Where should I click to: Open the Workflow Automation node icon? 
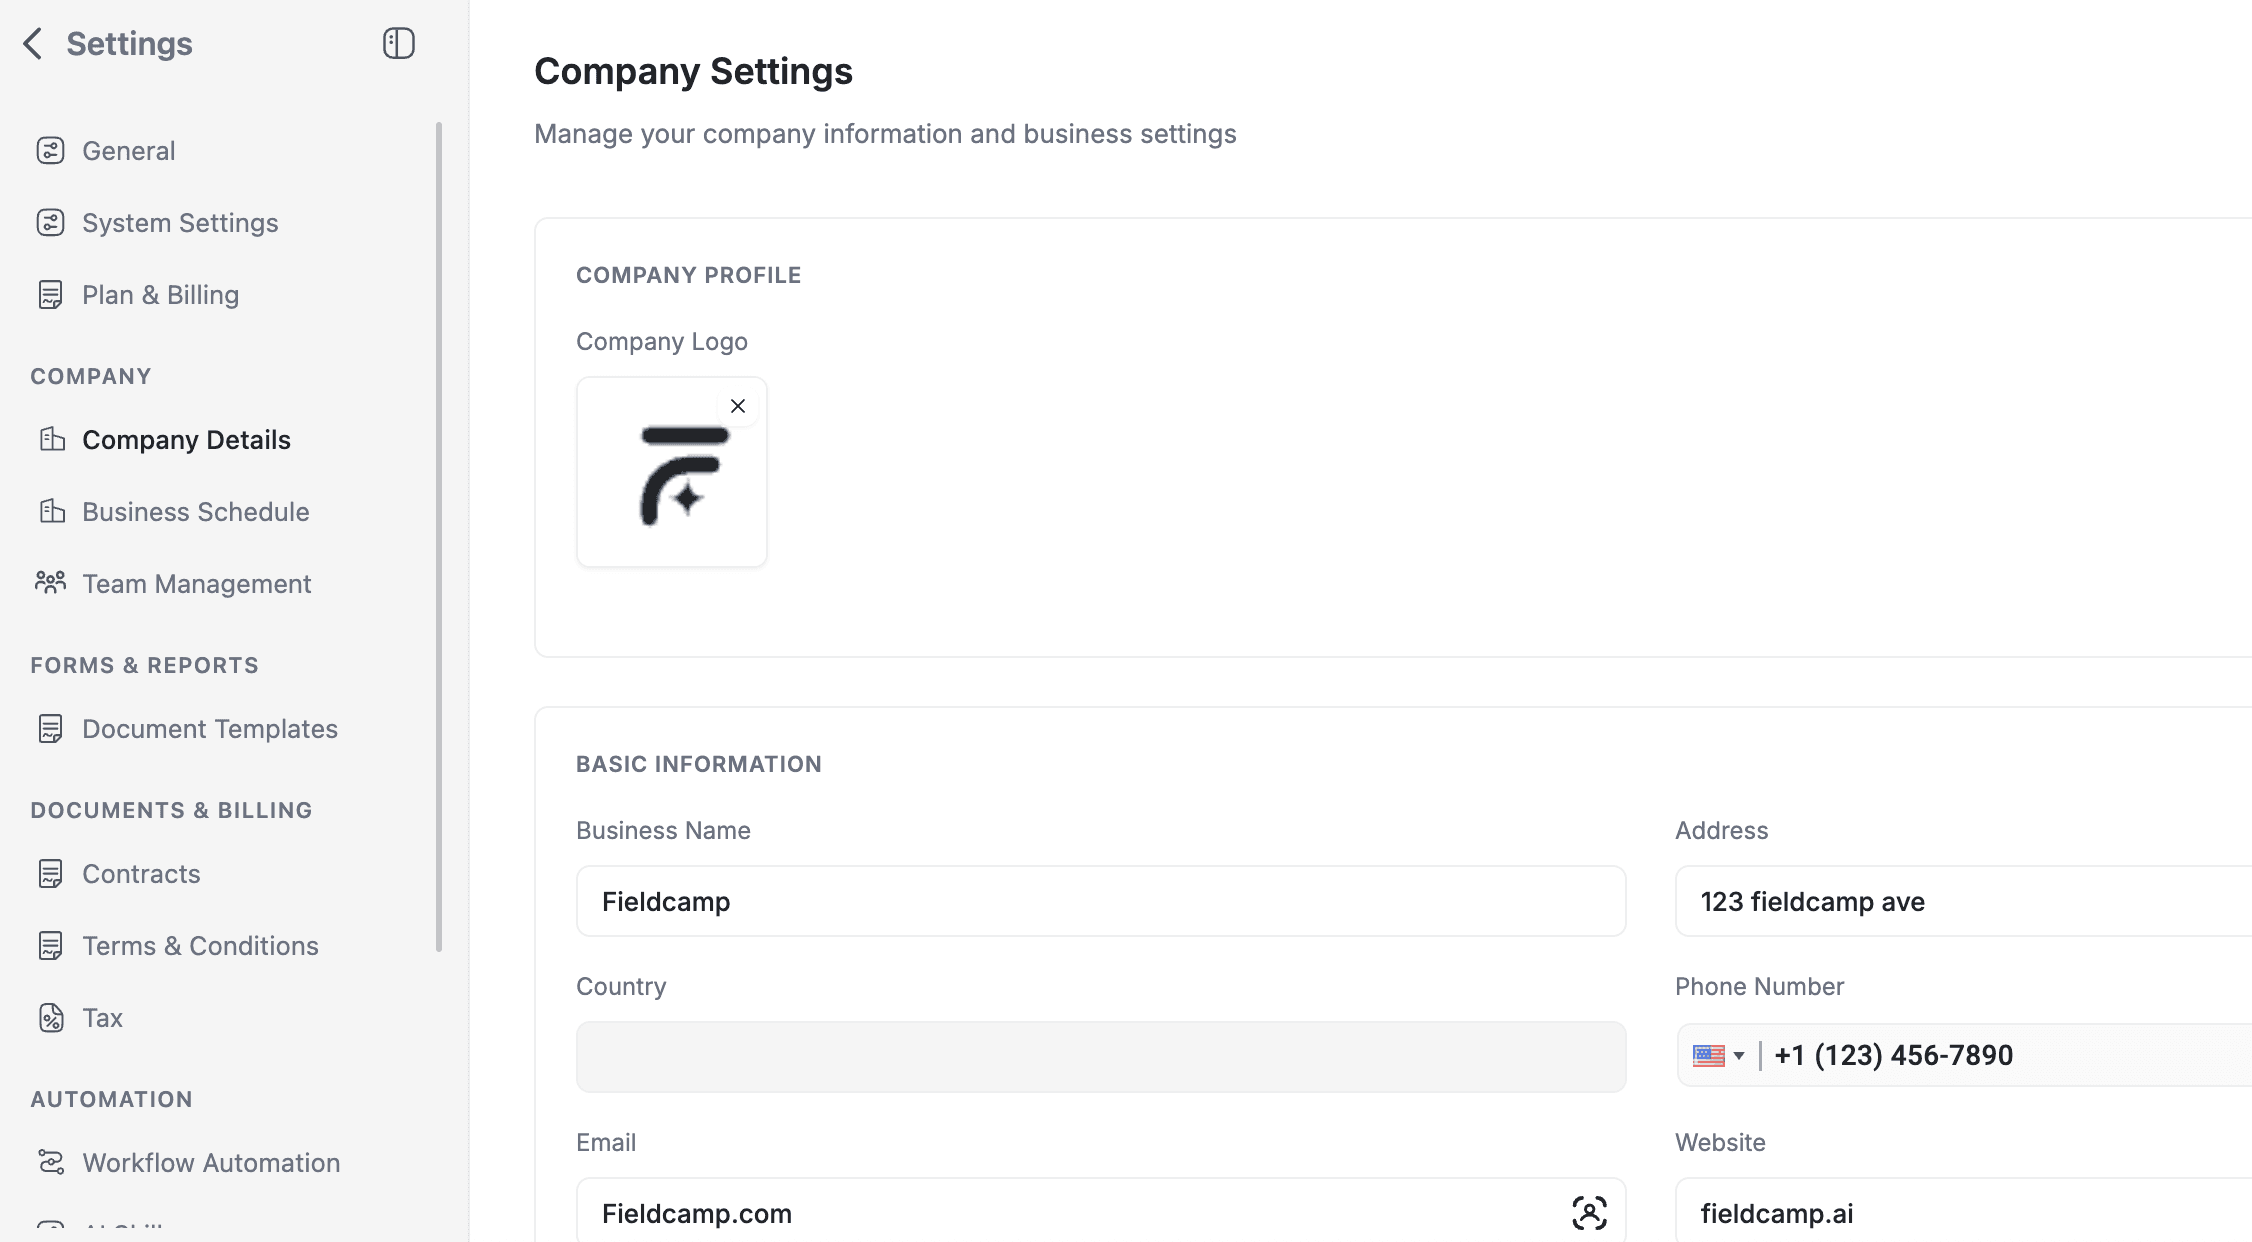51,1162
